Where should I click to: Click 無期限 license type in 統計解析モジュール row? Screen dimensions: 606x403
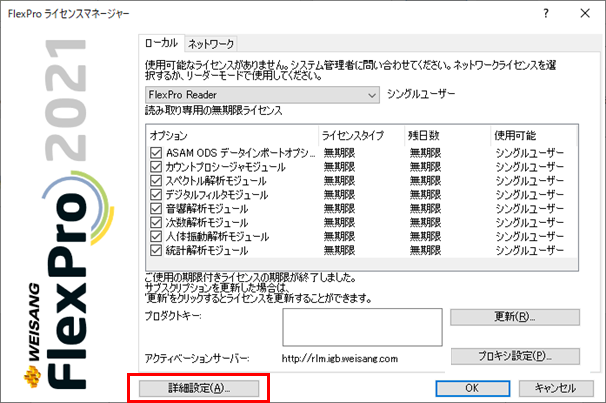339,250
